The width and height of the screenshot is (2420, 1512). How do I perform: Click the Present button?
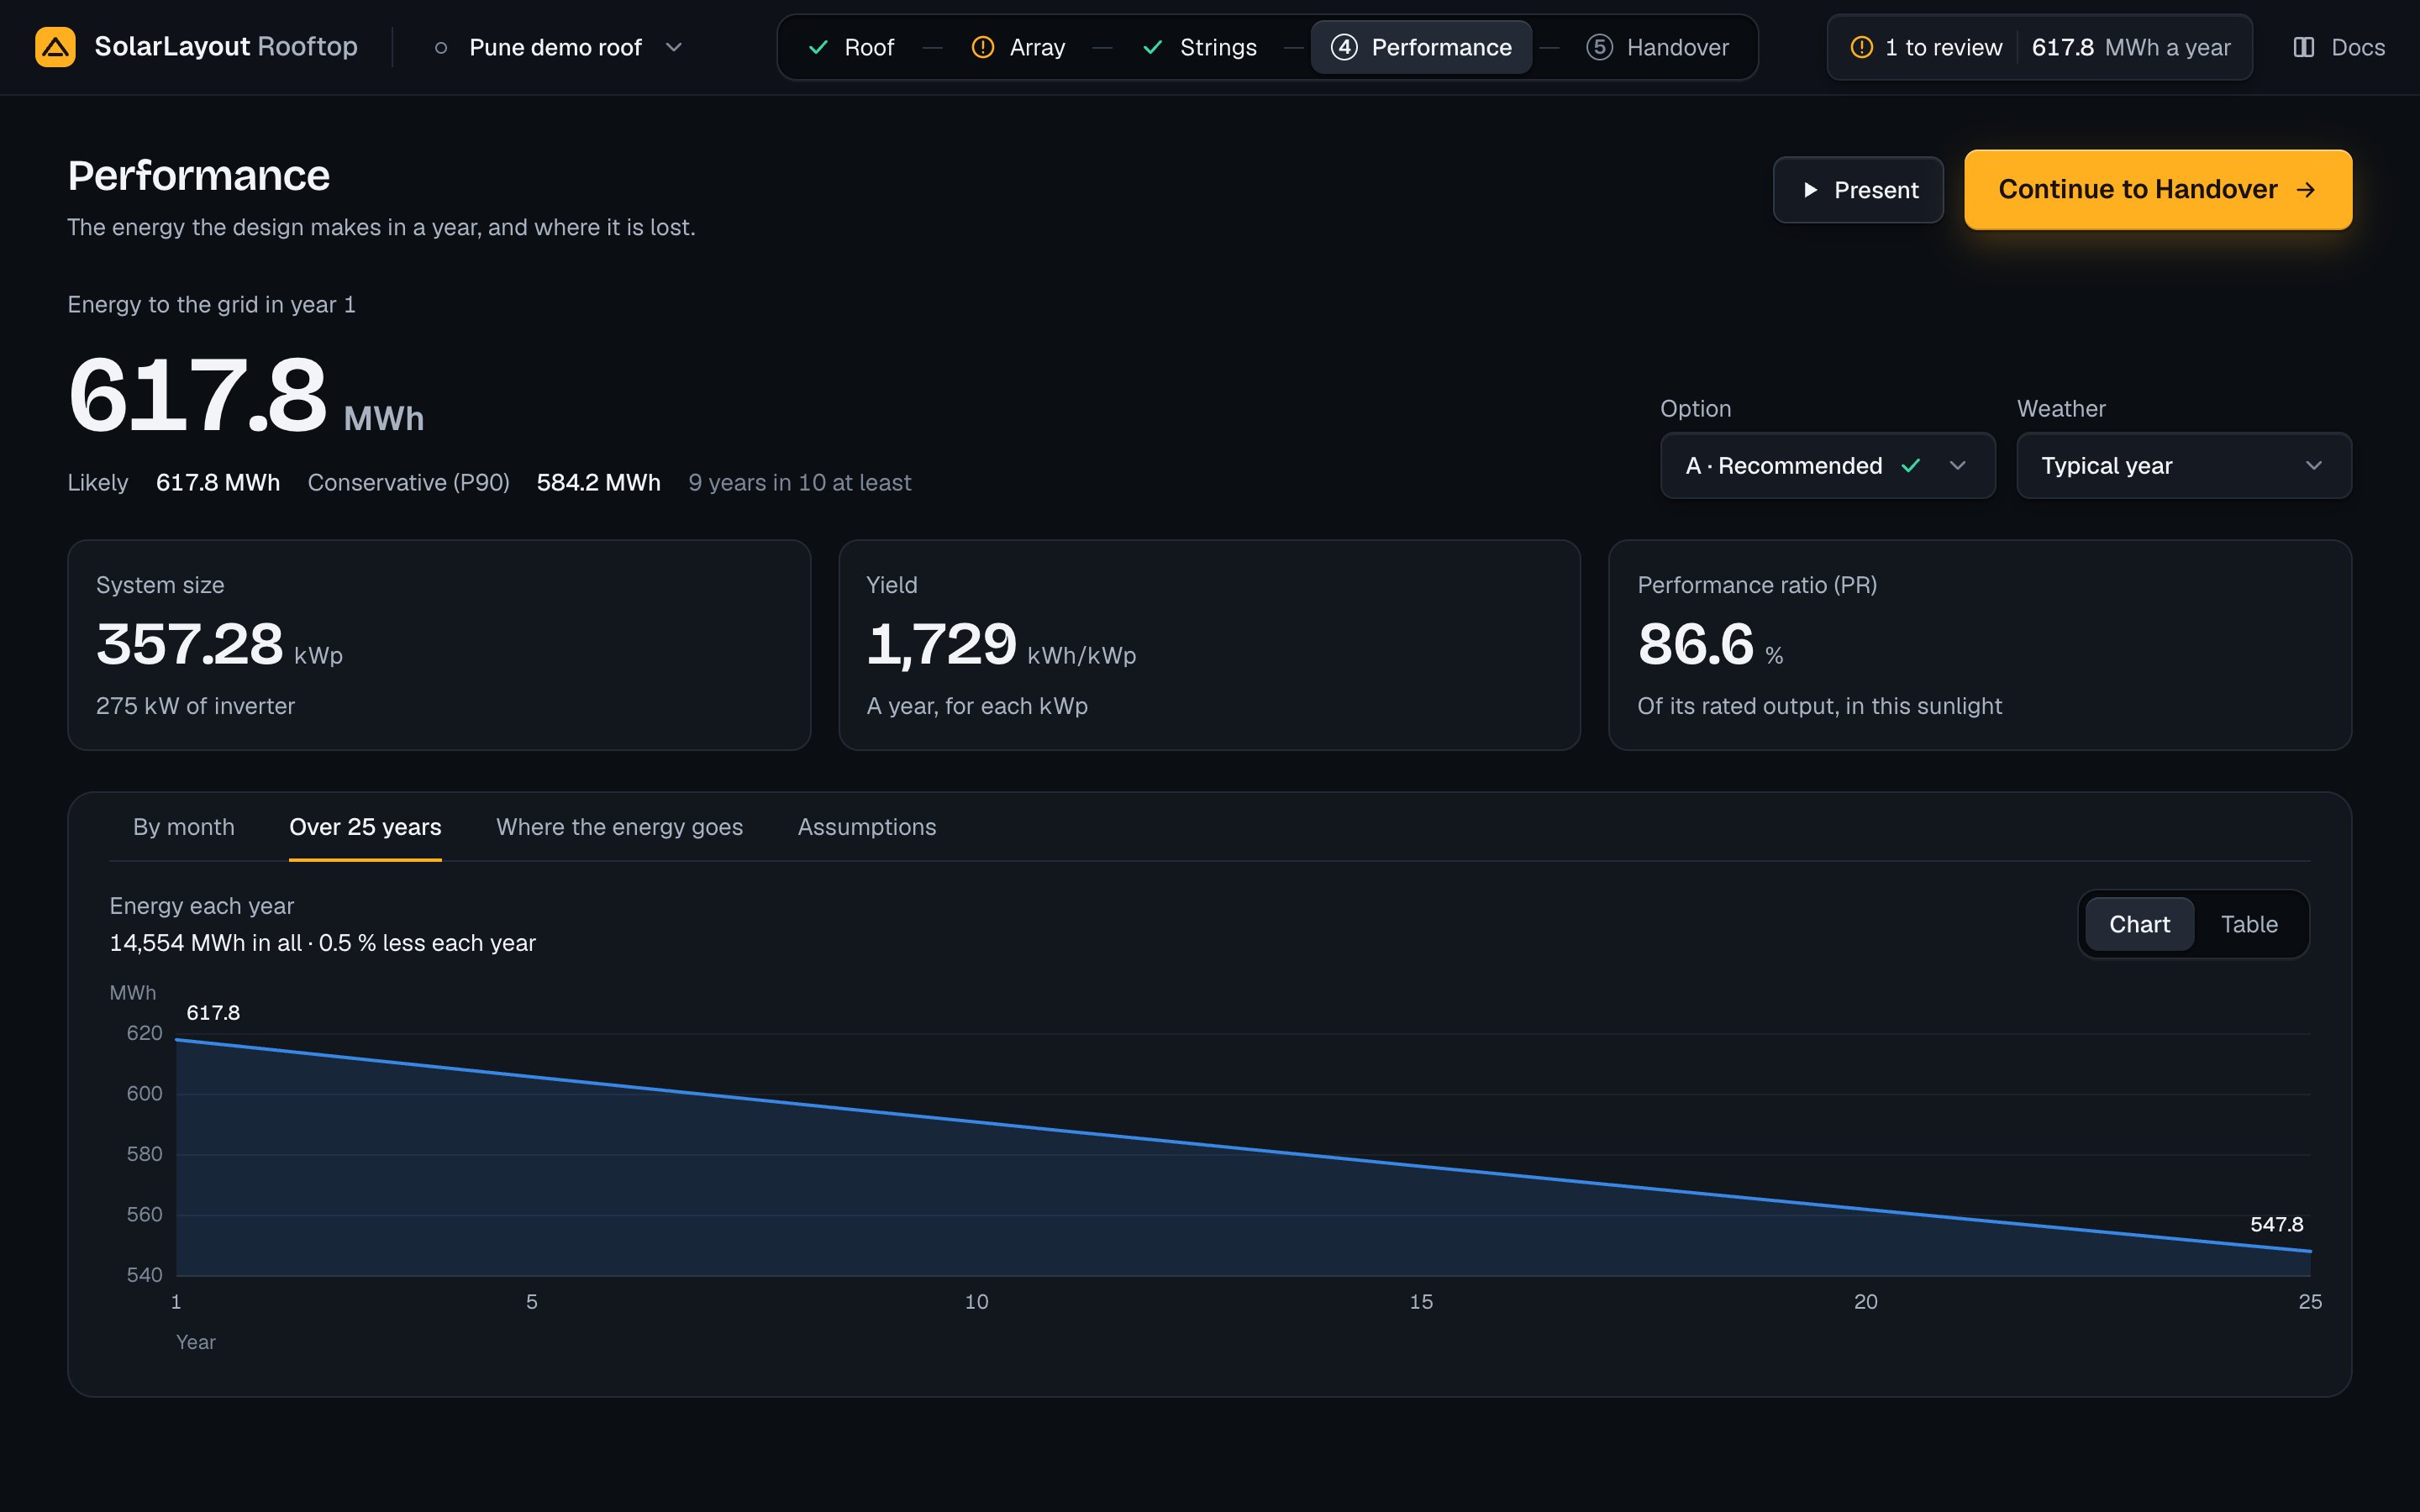click(x=1858, y=190)
